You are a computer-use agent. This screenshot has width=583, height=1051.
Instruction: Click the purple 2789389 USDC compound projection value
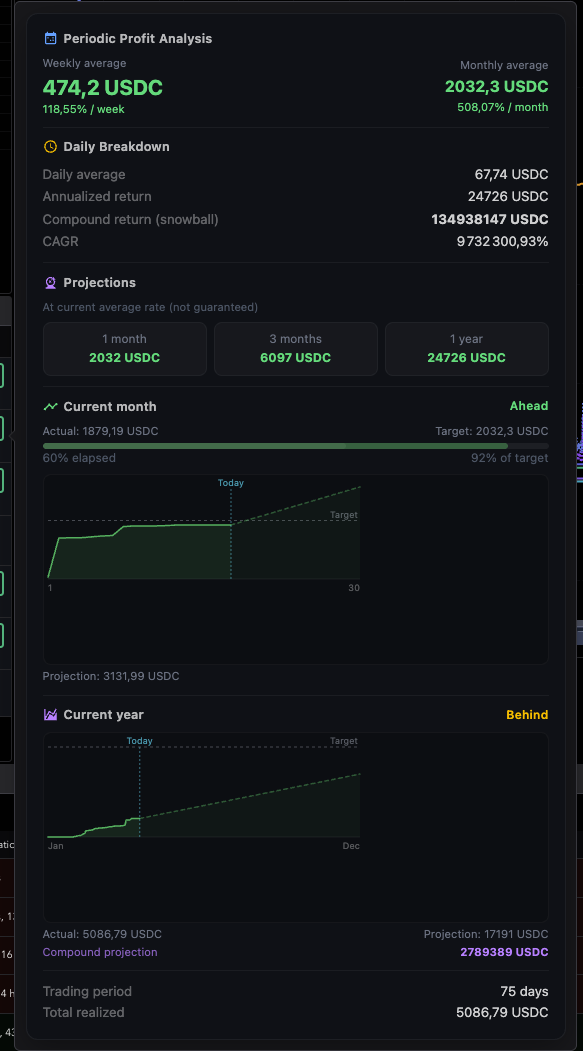504,952
